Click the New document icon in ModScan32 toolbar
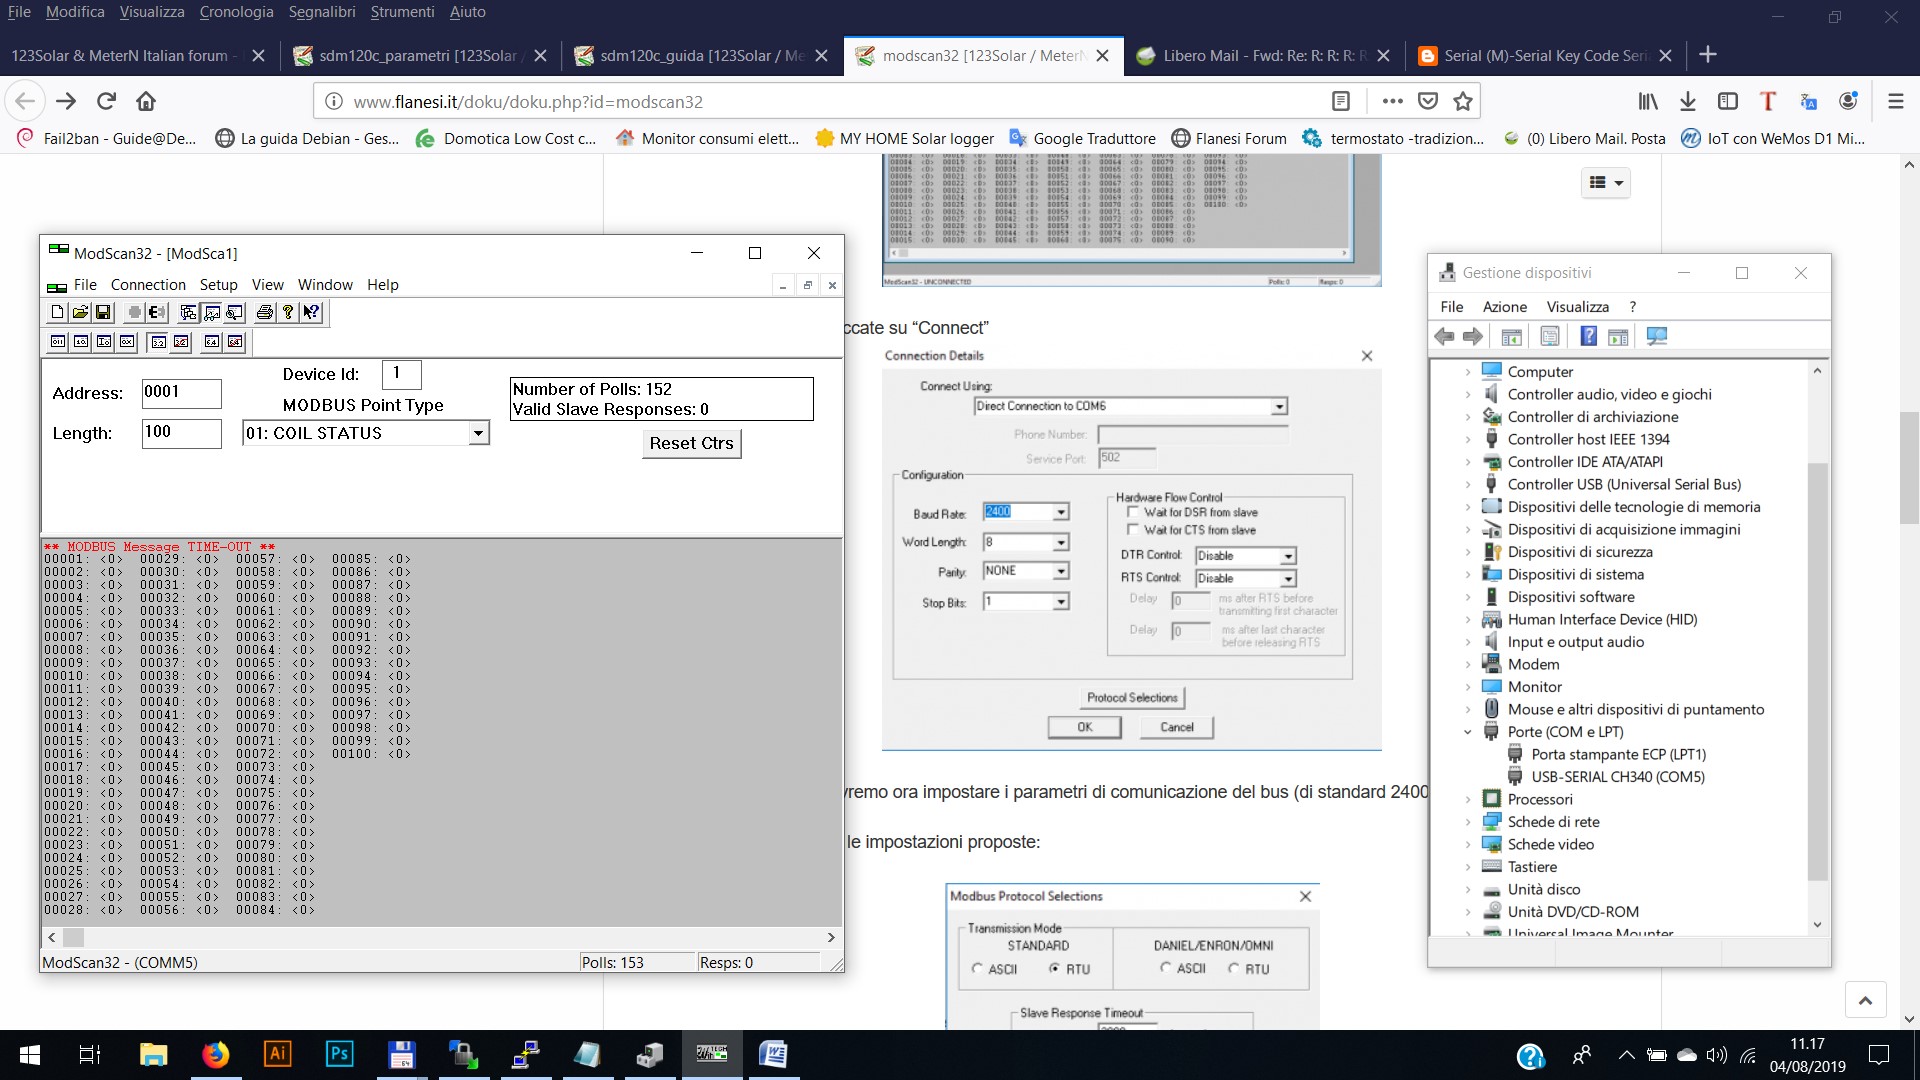1920x1080 pixels. click(57, 313)
